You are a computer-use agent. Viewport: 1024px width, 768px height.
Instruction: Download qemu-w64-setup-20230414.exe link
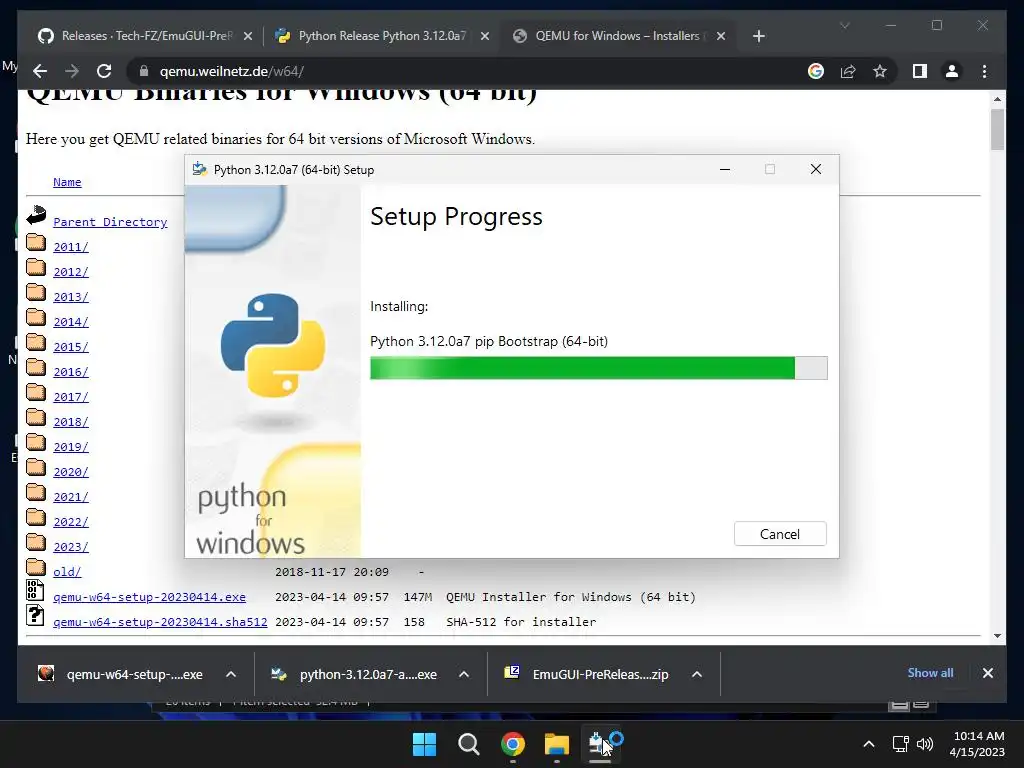(150, 597)
